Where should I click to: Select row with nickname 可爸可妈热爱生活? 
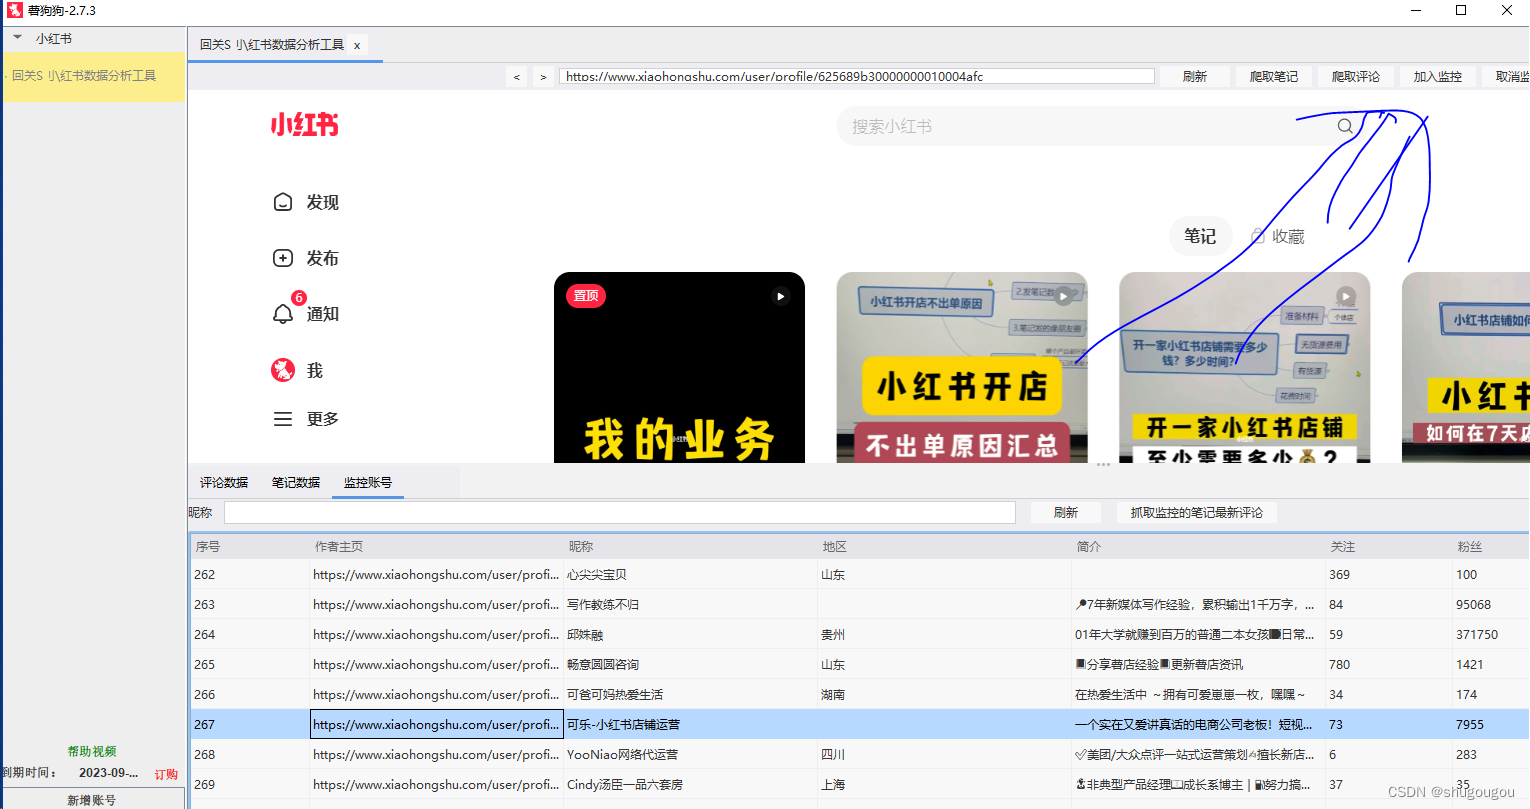tap(859, 694)
